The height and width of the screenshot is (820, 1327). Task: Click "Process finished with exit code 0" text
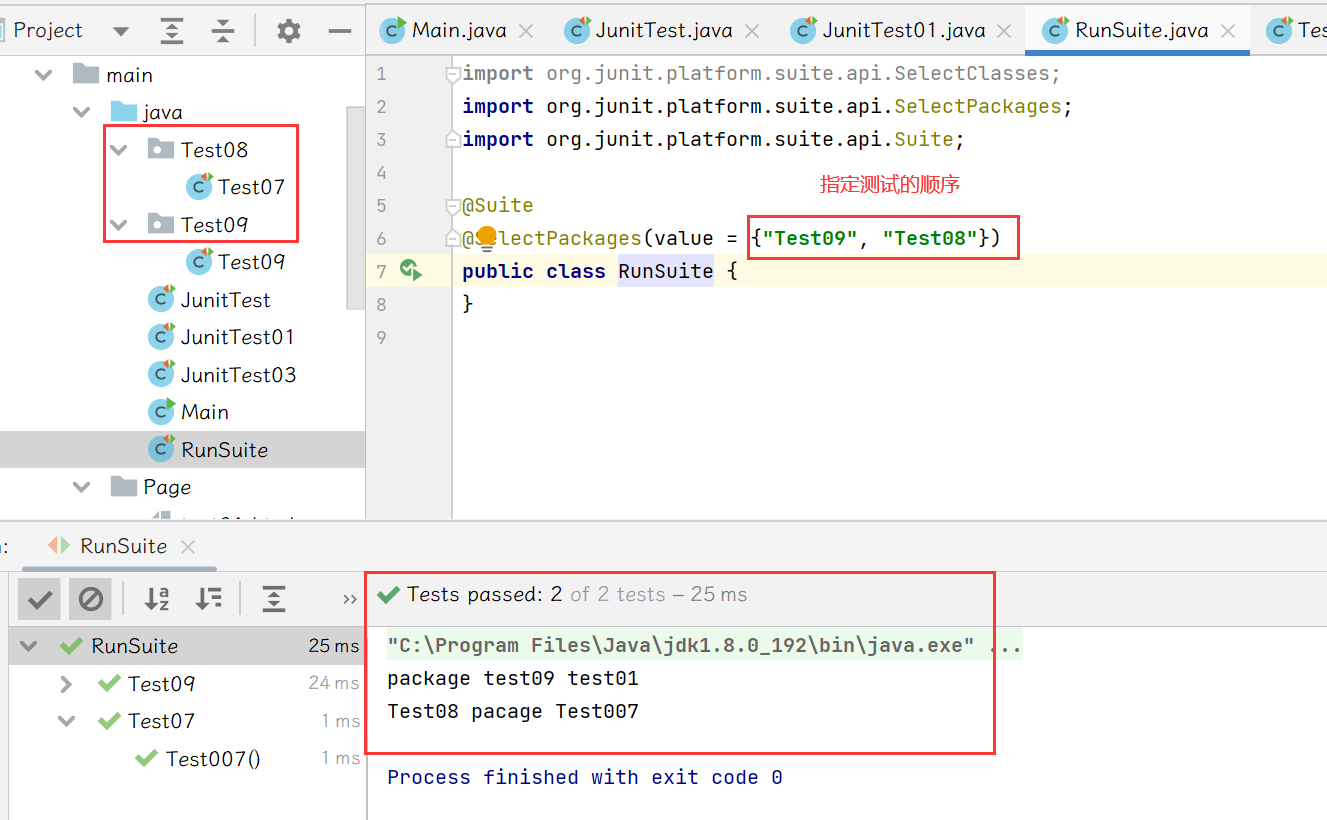[585, 777]
